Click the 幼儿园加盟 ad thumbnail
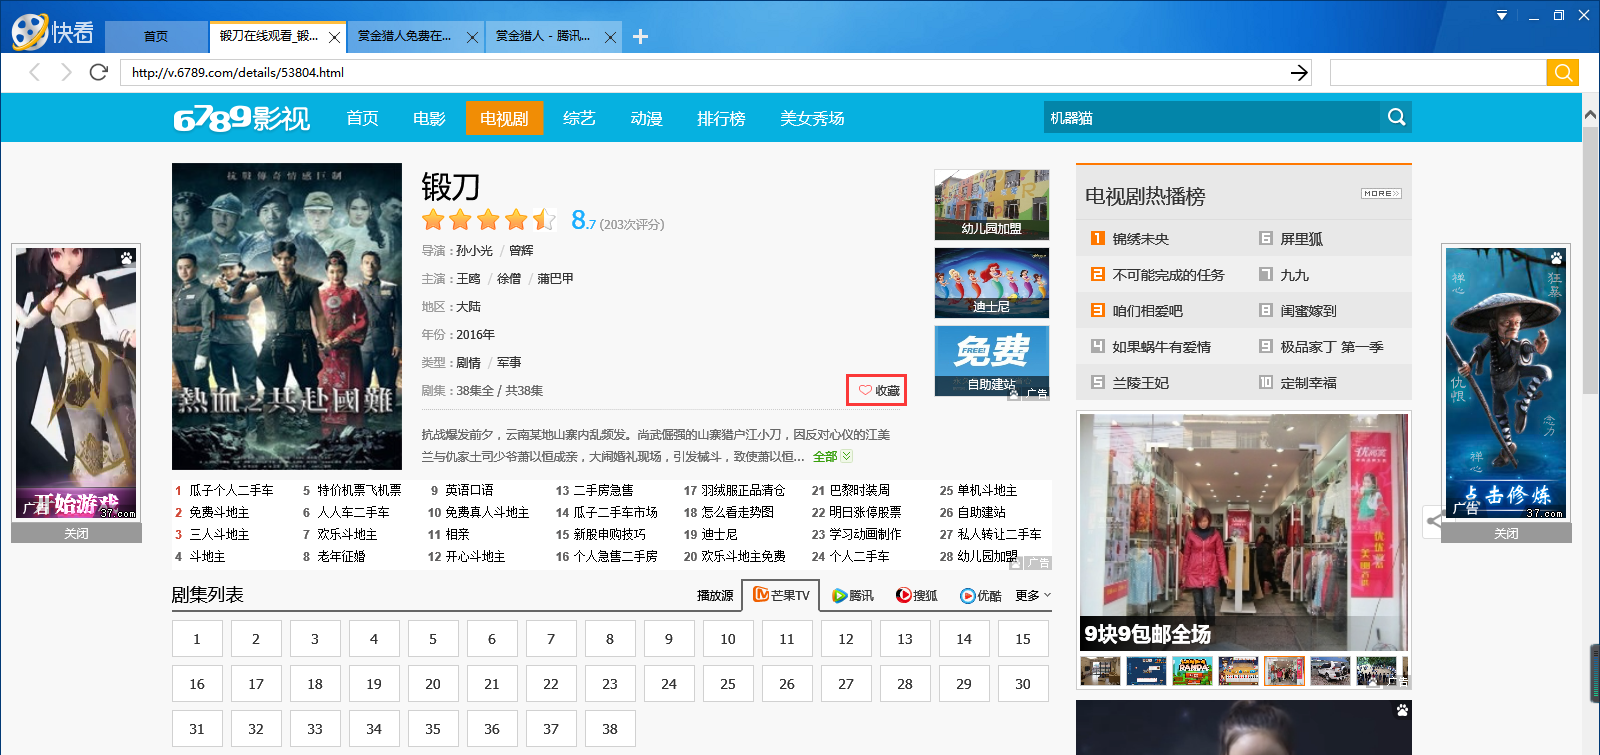This screenshot has width=1600, height=755. click(992, 204)
